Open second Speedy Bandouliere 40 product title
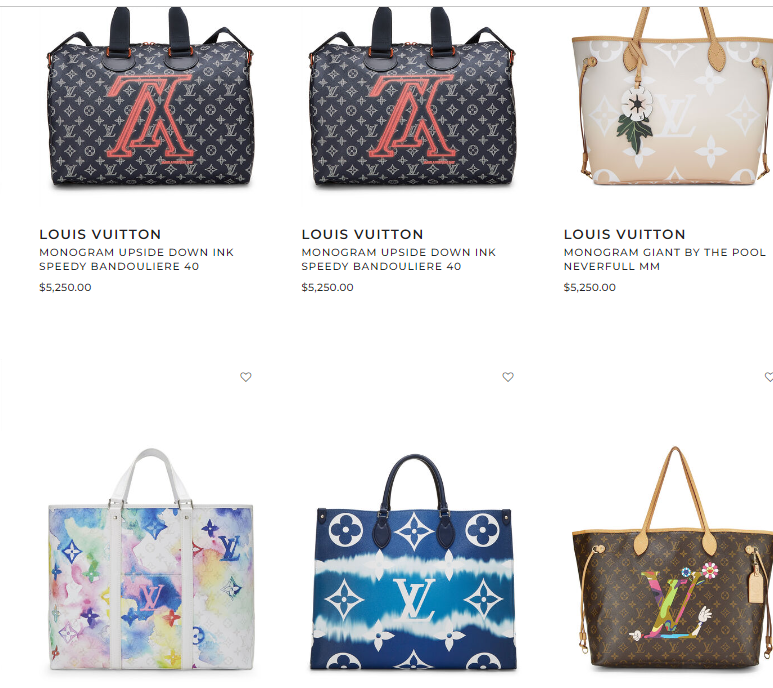This screenshot has height=688, width=773. pos(399,259)
